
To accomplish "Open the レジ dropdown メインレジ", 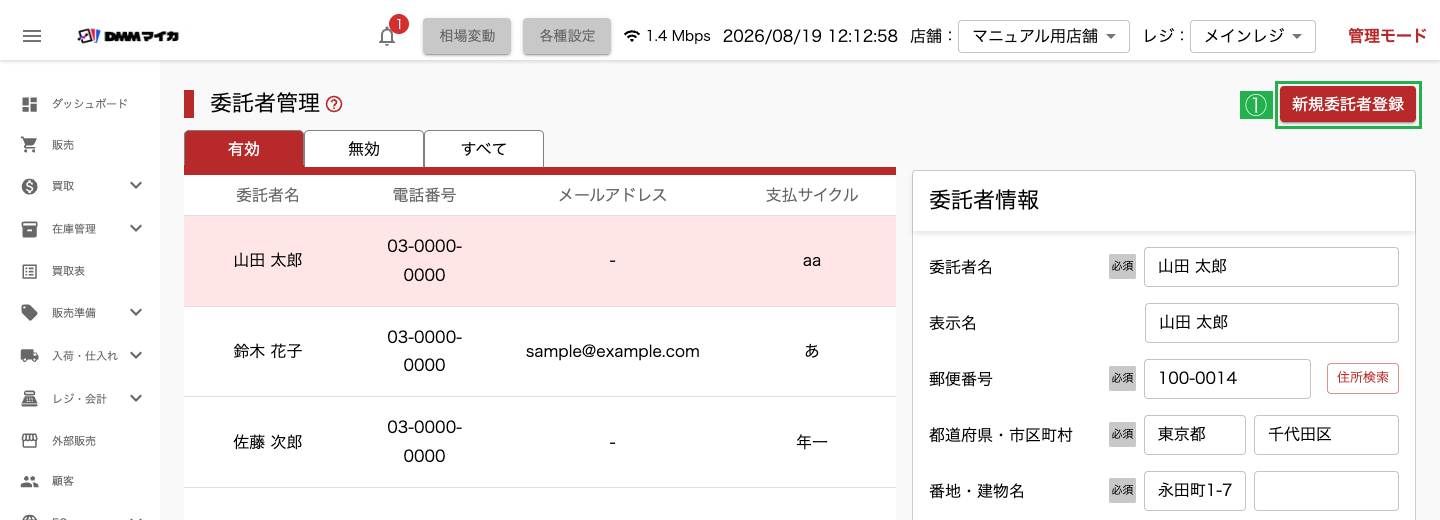I will pos(1253,36).
